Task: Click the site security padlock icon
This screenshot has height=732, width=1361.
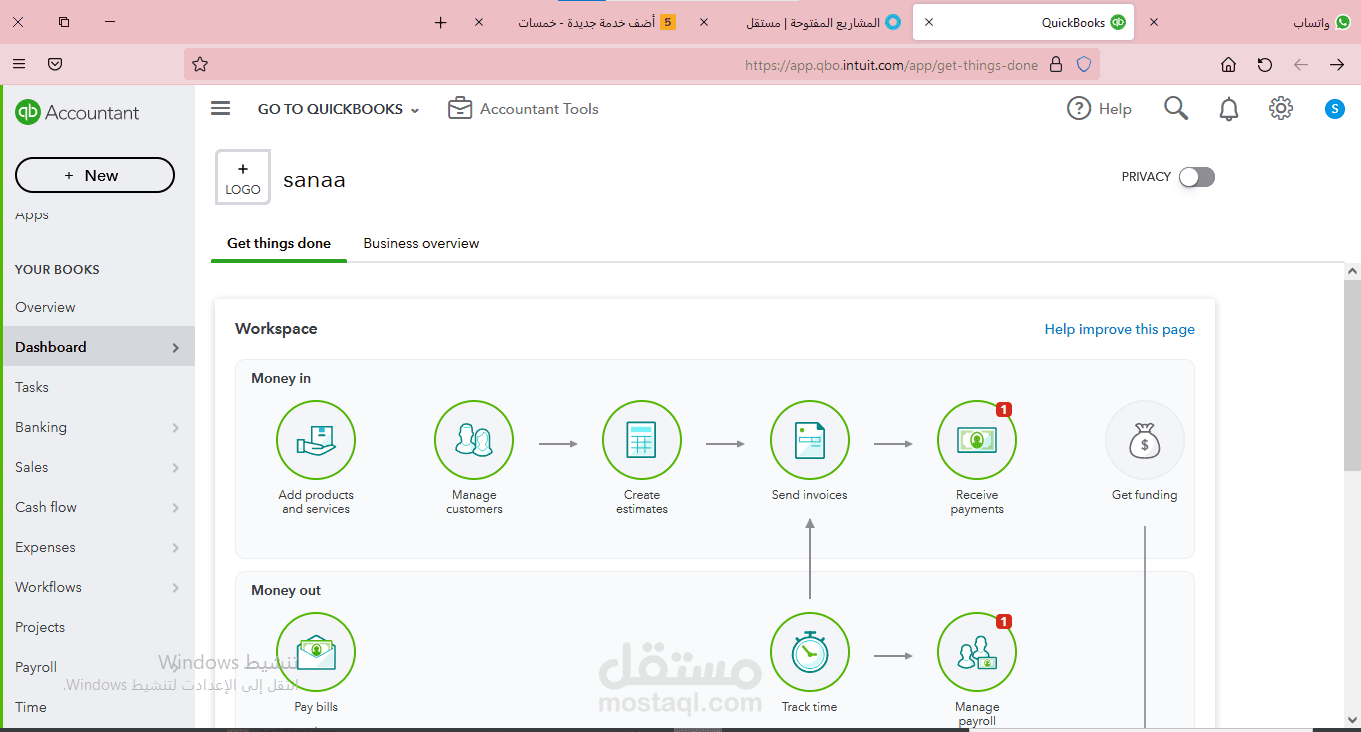Action: 1056,65
